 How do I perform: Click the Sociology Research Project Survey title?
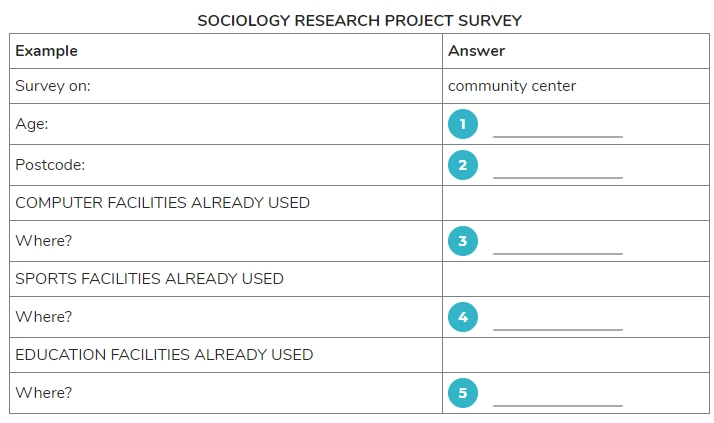coord(359,20)
